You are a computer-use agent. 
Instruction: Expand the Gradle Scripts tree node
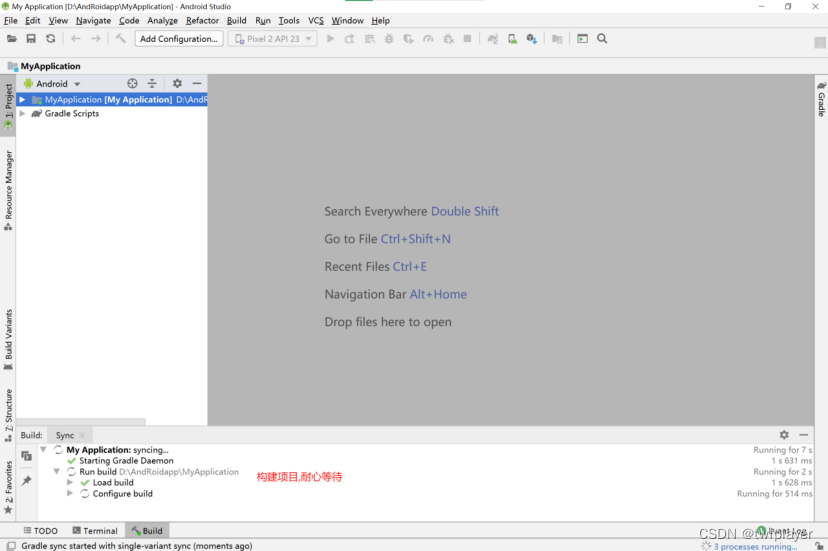pyautogui.click(x=22, y=113)
